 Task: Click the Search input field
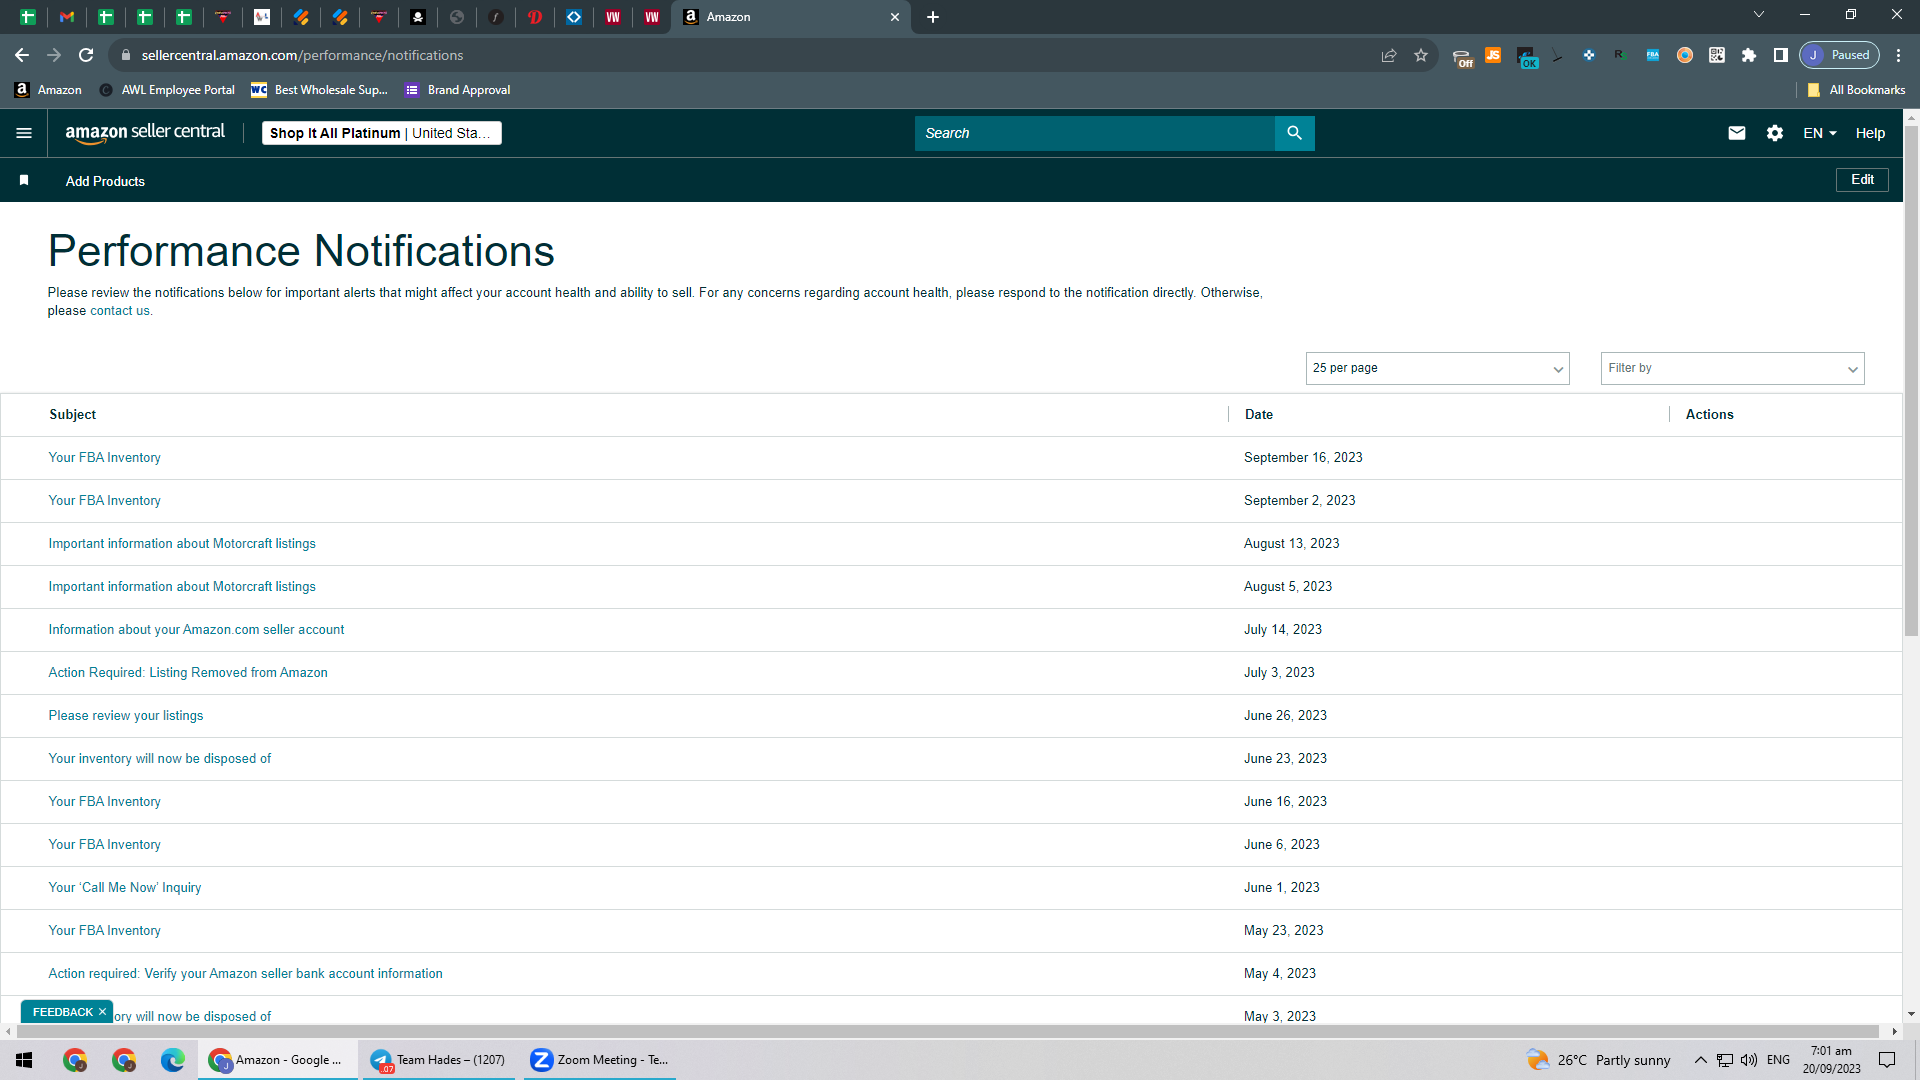(1094, 133)
